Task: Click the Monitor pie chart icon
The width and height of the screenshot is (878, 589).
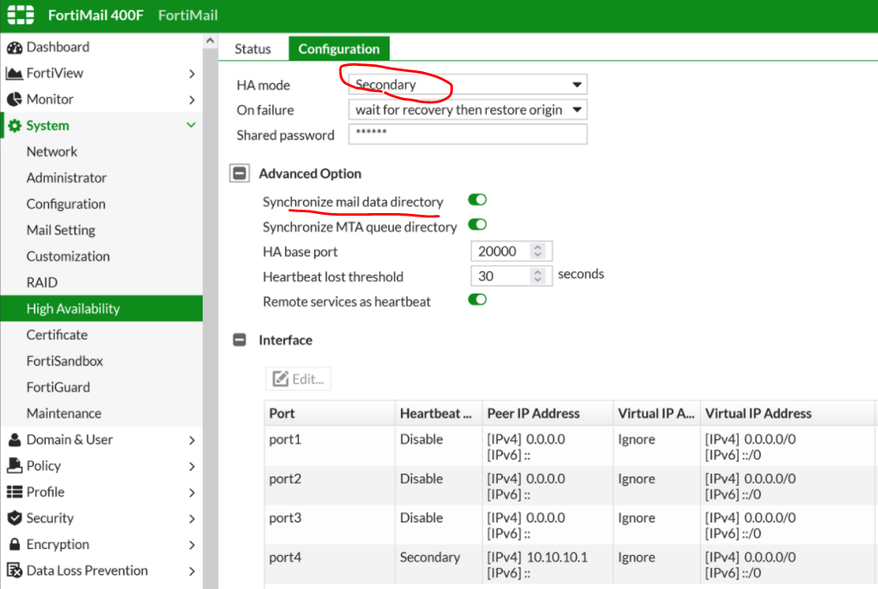Action: pos(14,99)
